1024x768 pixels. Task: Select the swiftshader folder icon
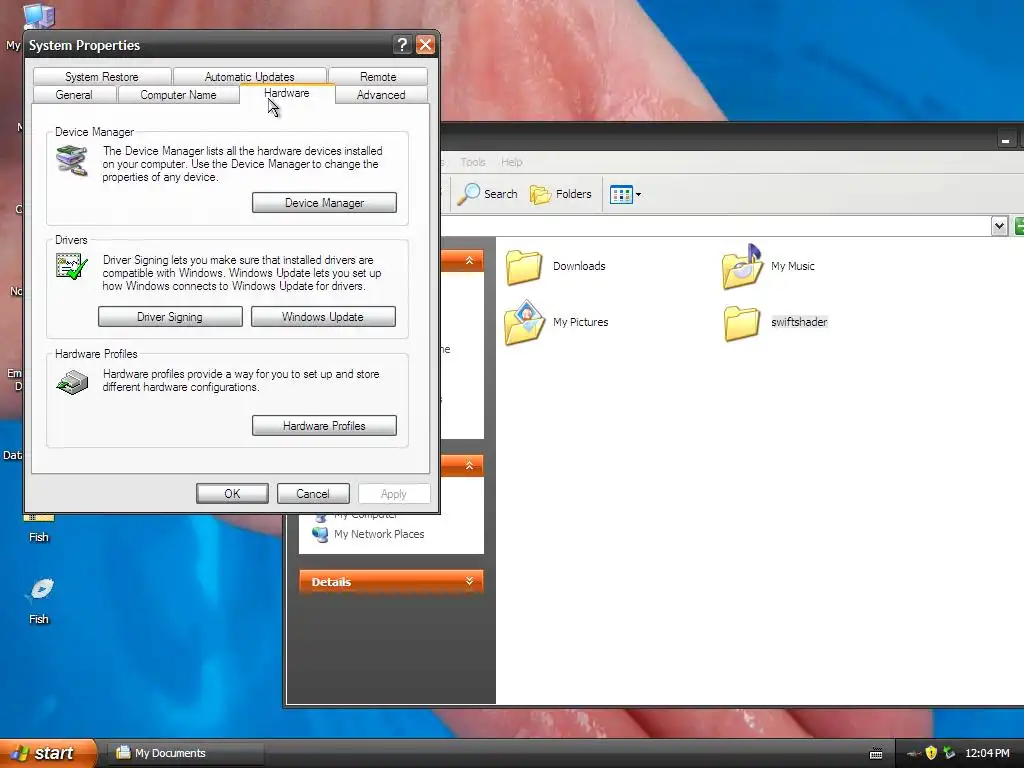click(742, 323)
